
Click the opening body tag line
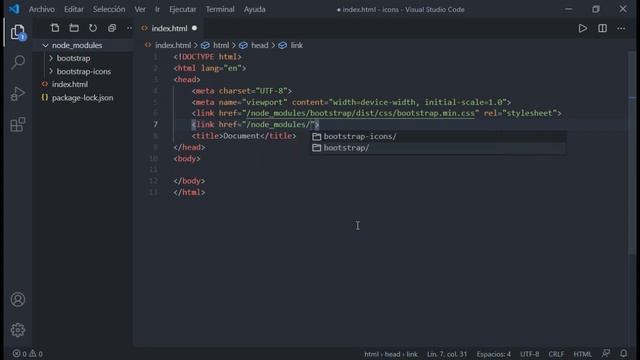187,159
